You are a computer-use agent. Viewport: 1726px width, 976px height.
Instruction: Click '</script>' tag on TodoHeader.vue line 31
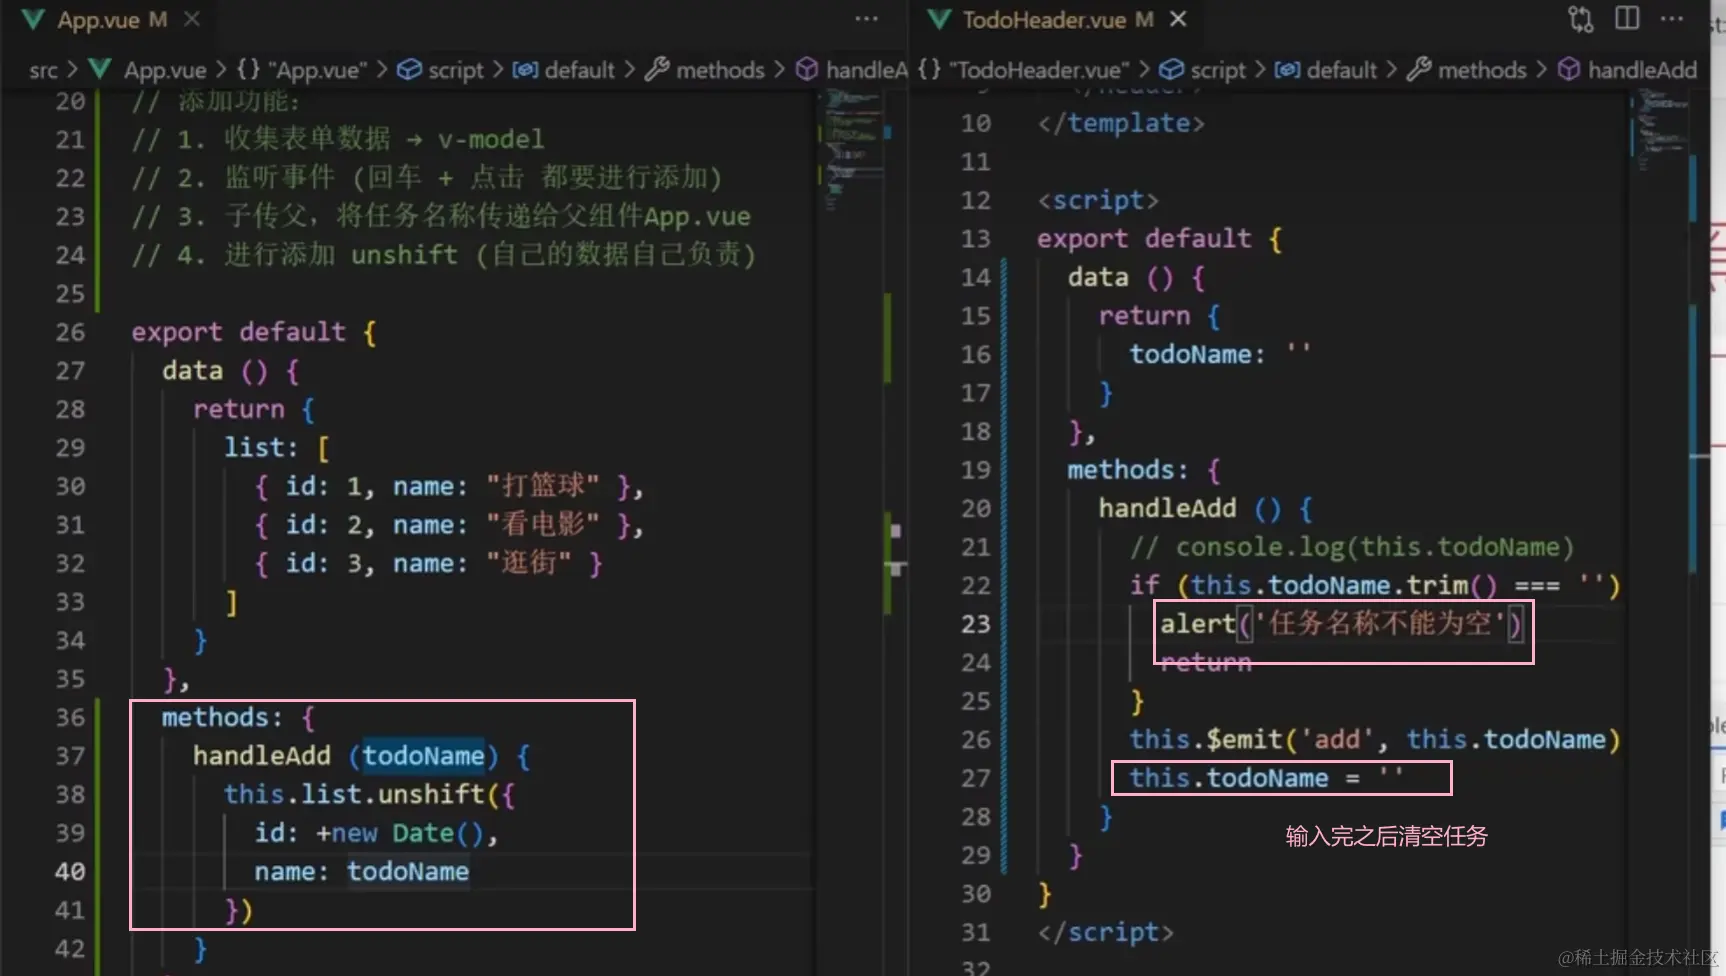tap(1105, 932)
